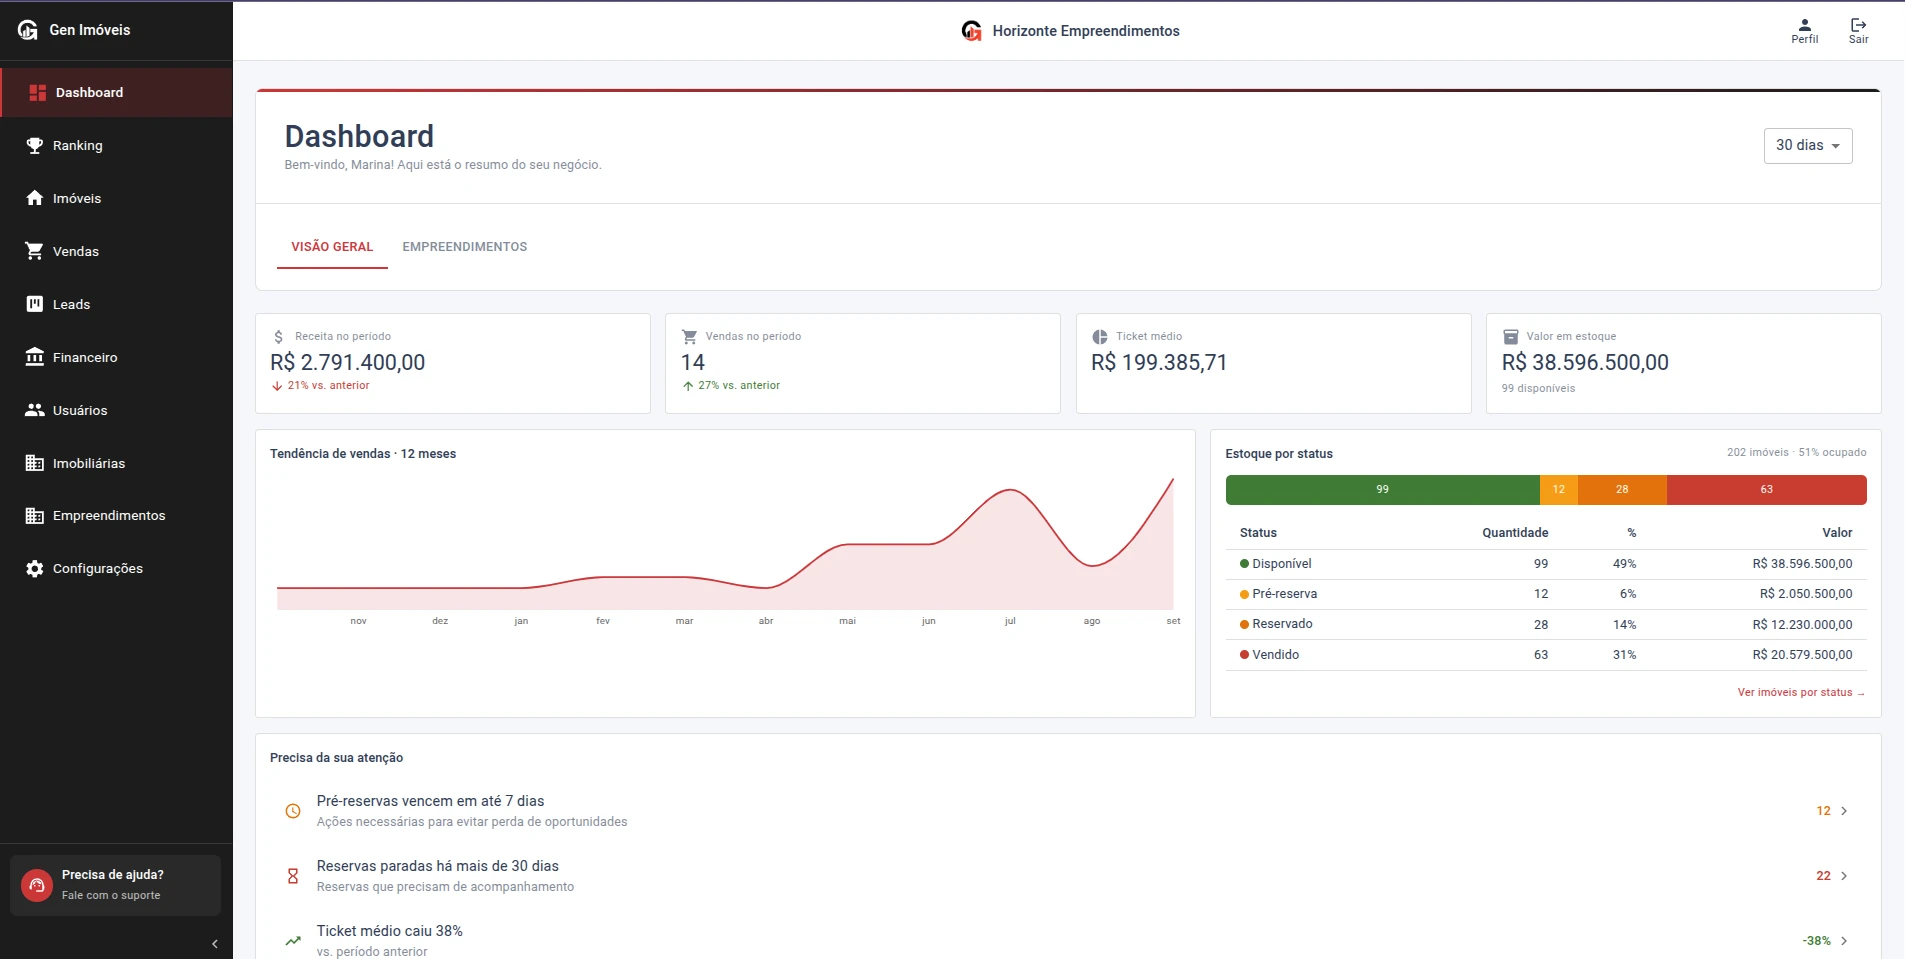This screenshot has width=1905, height=959.
Task: Click the Gen Imóveis logo icon
Action: pyautogui.click(x=28, y=30)
